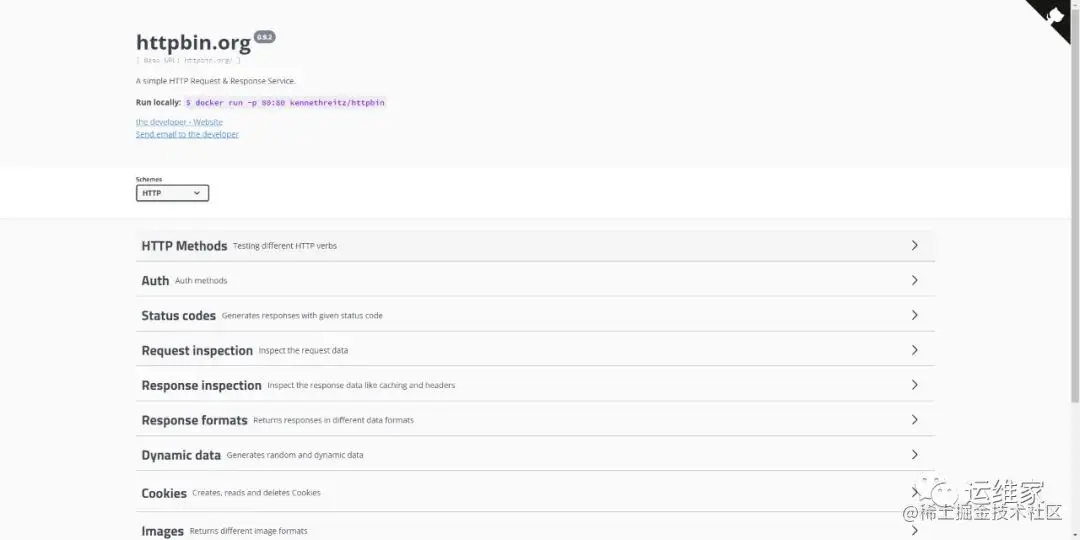Click the docker run command code
1080x540 pixels.
coord(285,103)
